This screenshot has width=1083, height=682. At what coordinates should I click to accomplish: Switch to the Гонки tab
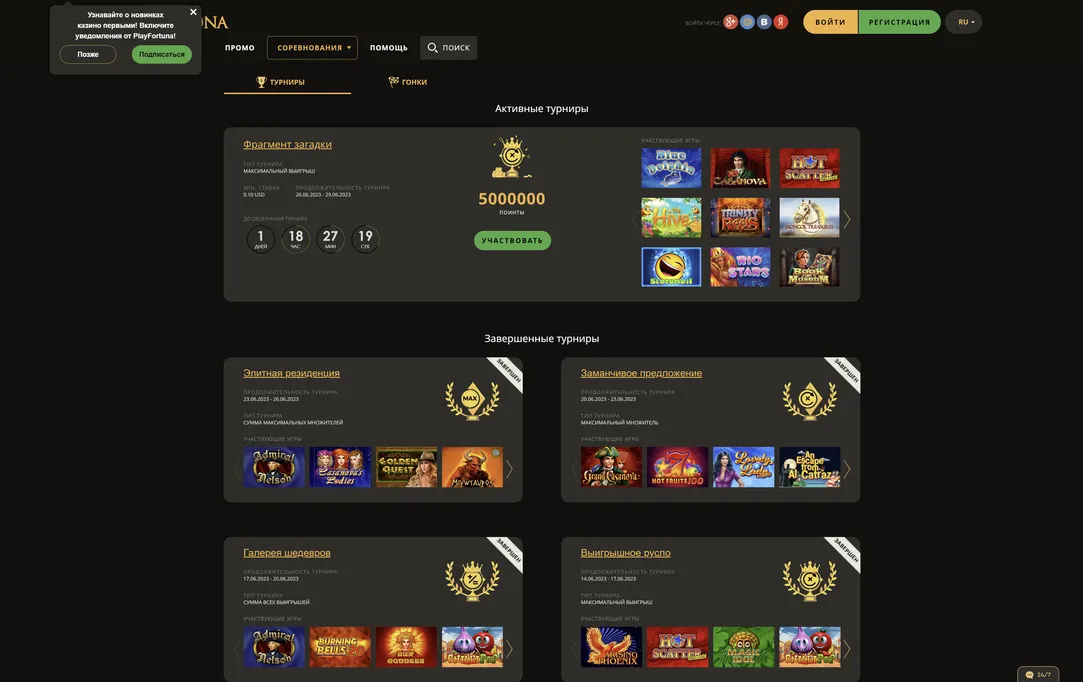click(x=408, y=82)
